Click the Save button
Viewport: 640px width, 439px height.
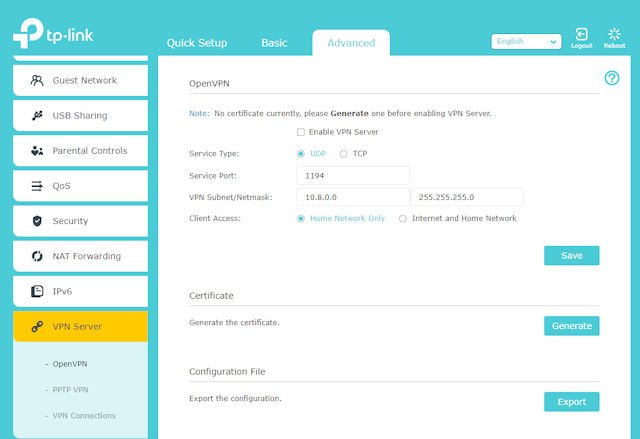coord(571,255)
